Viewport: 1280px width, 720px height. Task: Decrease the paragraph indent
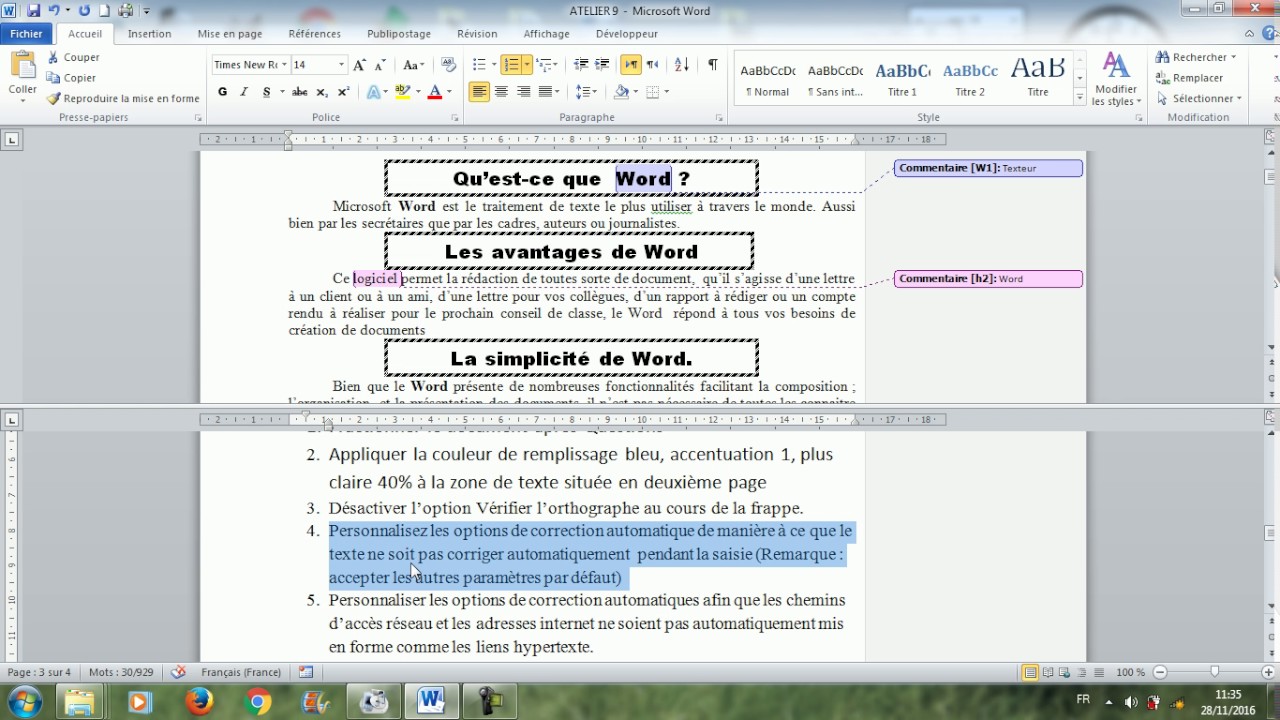(x=581, y=65)
